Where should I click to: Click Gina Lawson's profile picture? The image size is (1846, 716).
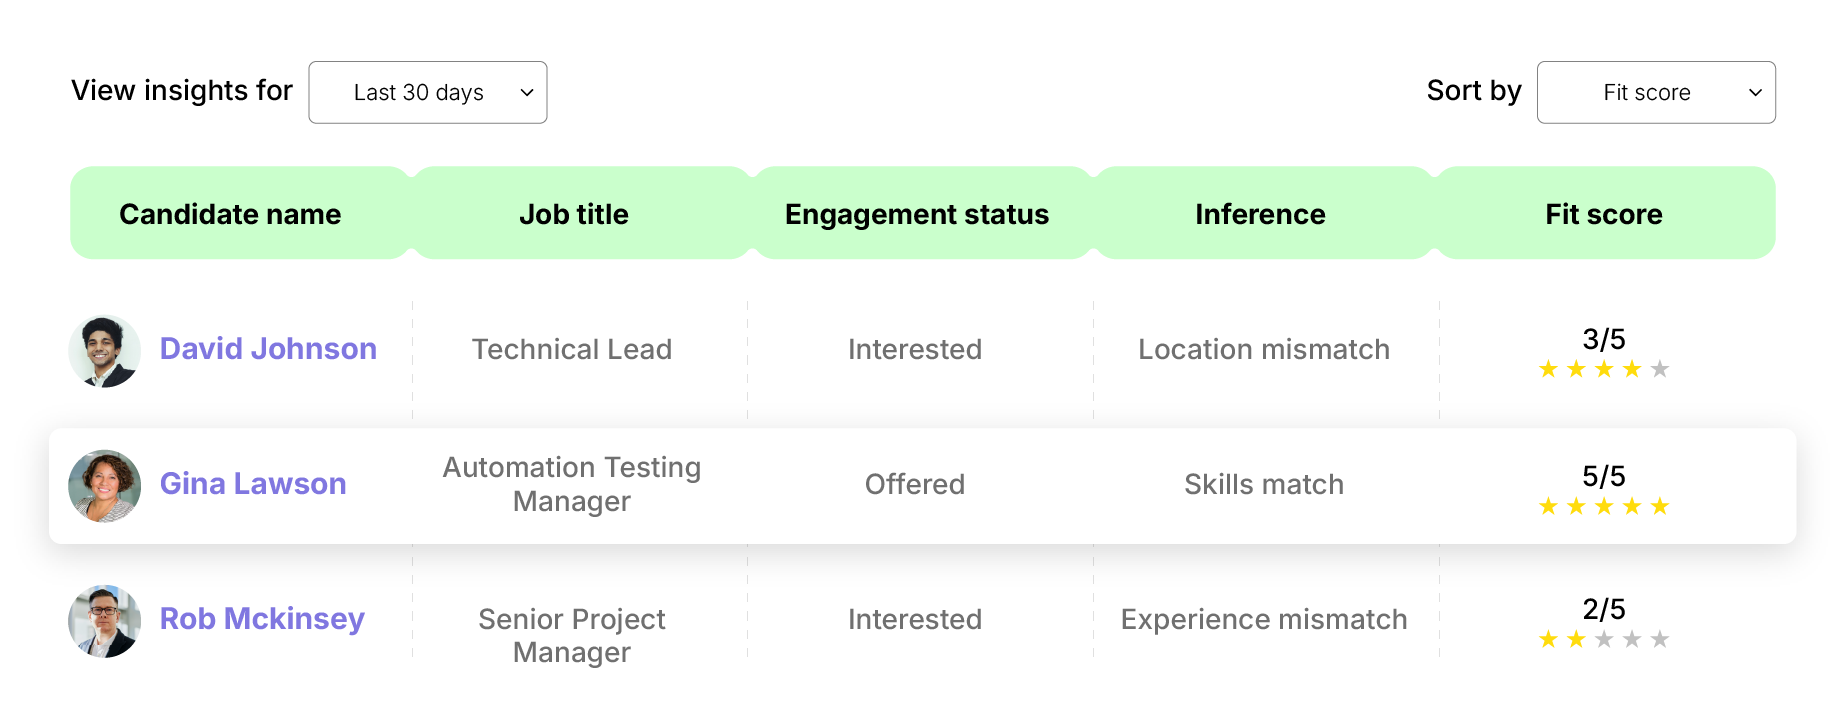tap(104, 485)
